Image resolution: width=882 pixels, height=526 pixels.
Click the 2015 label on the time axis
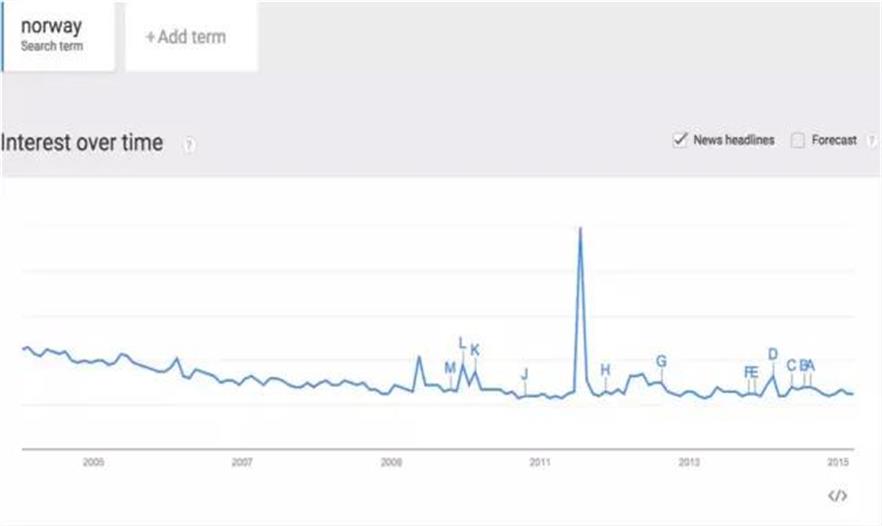(839, 462)
